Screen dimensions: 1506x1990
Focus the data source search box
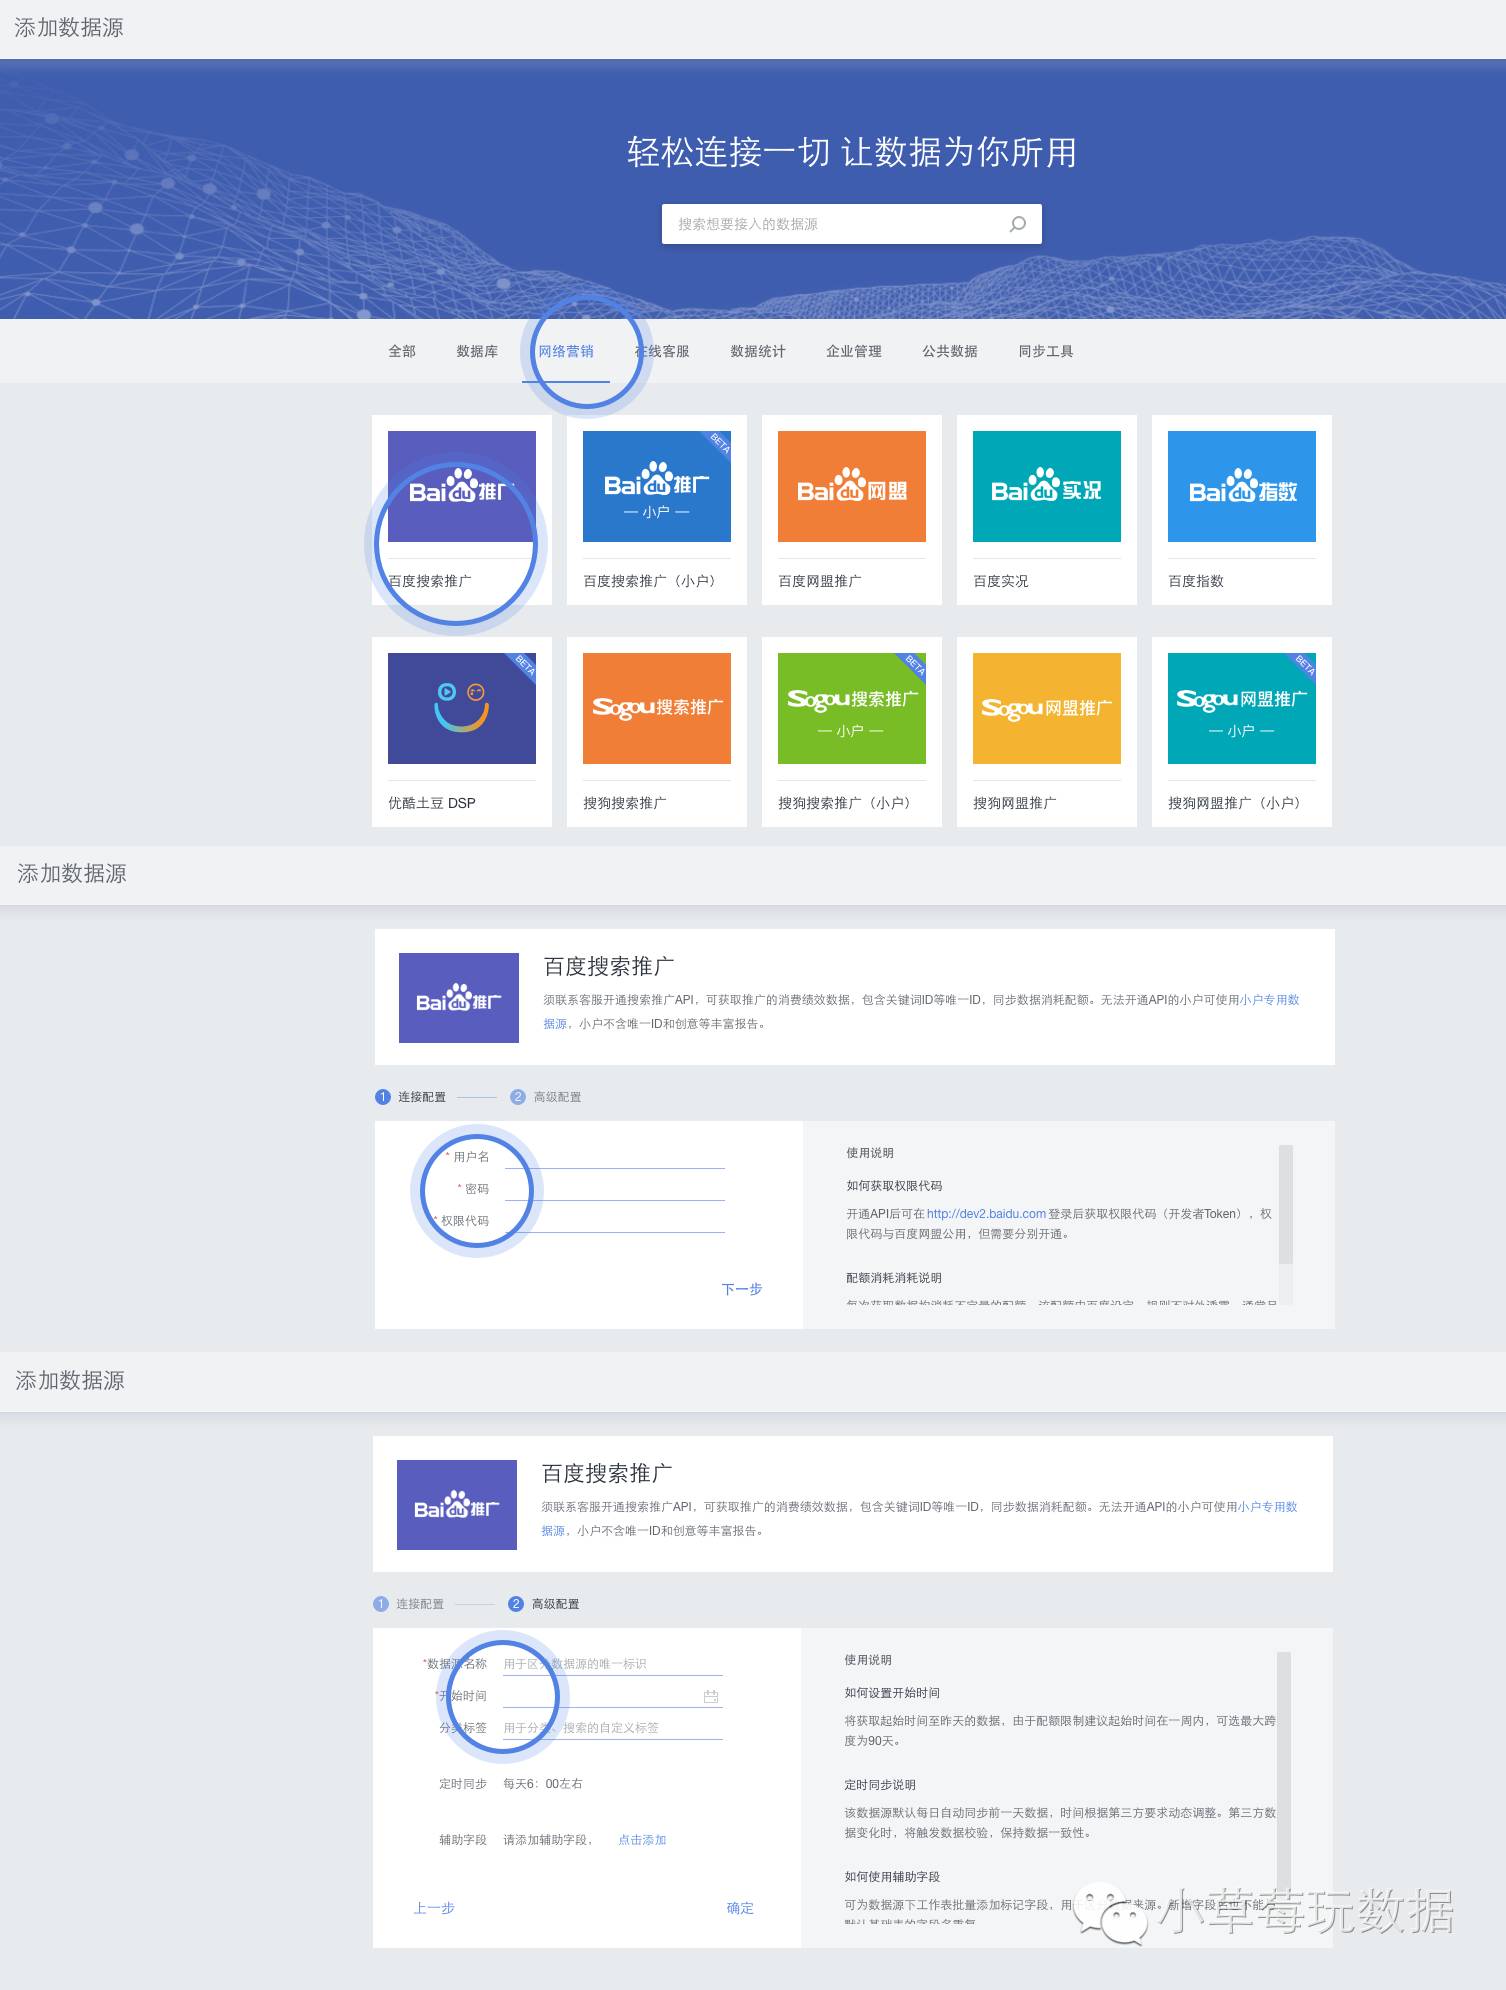point(851,224)
